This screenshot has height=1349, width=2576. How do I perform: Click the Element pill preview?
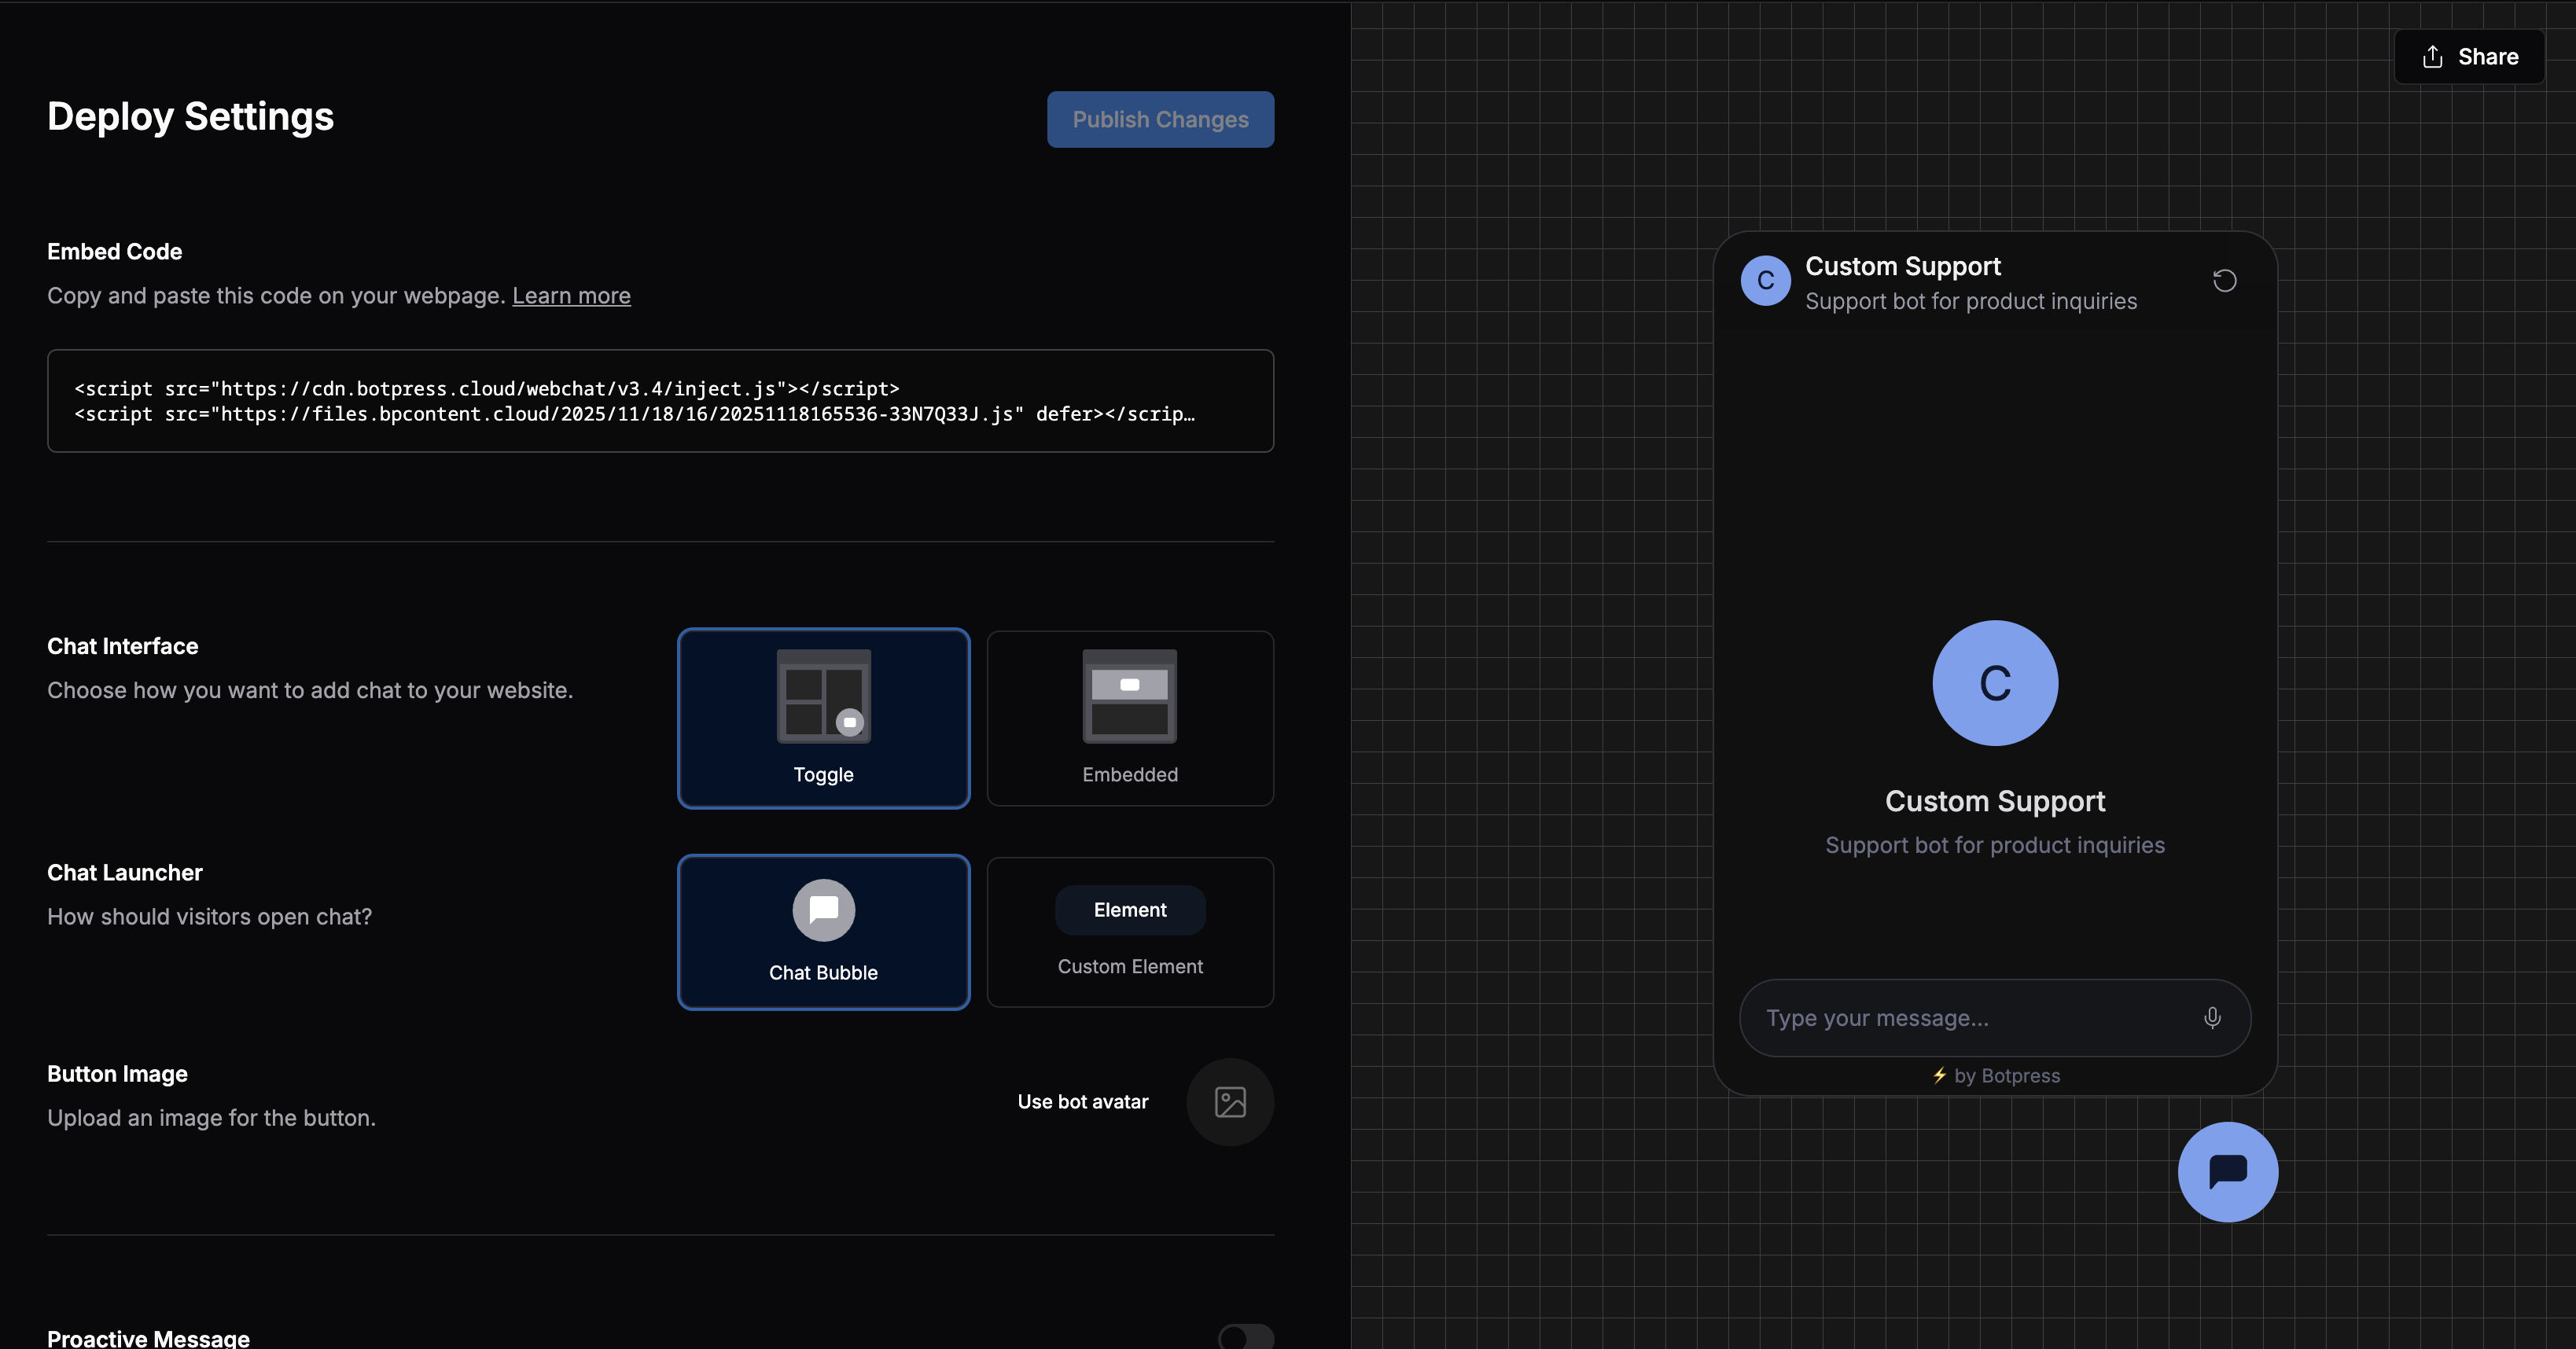1129,910
